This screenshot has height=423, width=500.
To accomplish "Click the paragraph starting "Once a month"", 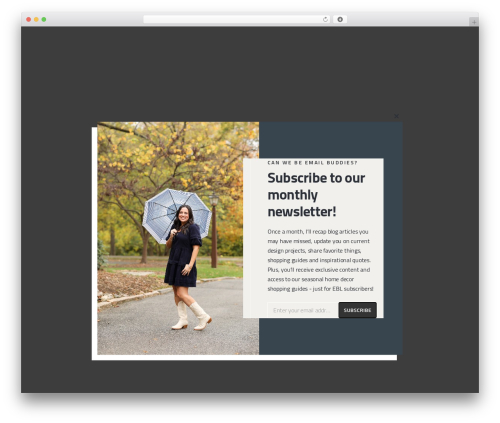I will (x=320, y=260).
